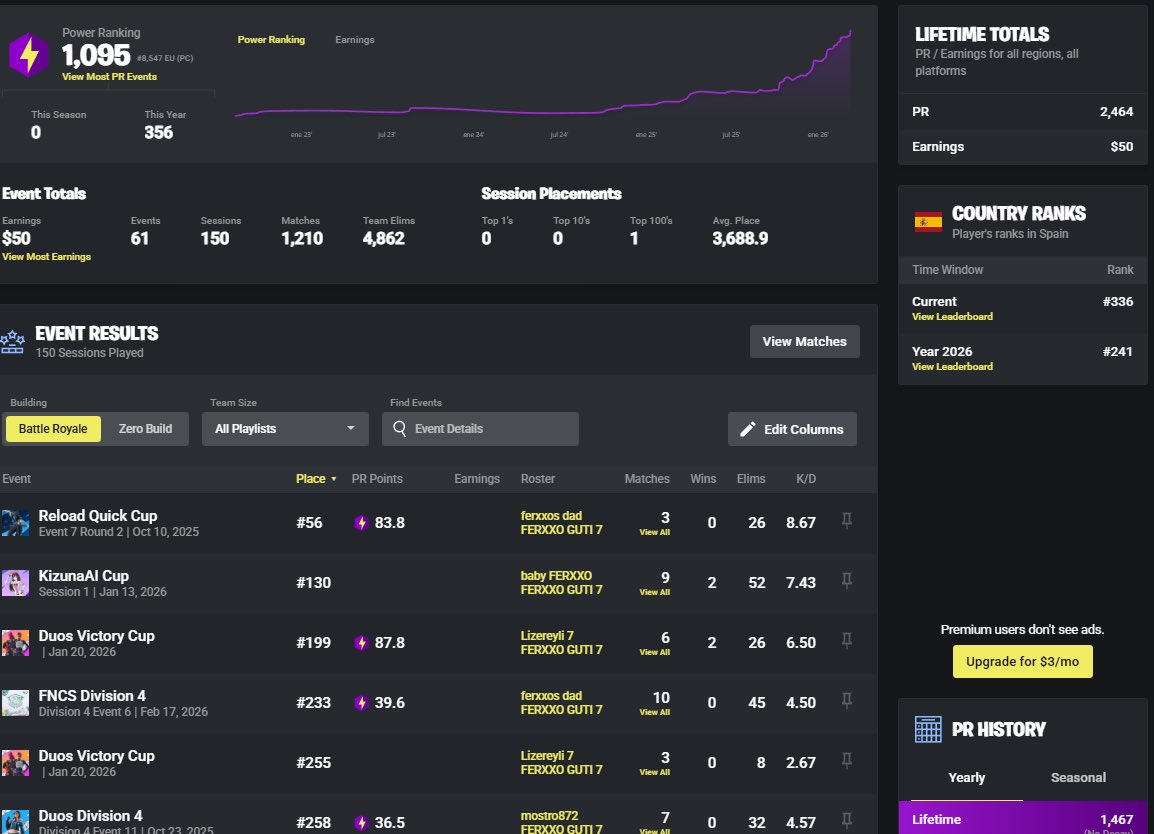Pin the KizunaAI Cup row

click(x=847, y=582)
